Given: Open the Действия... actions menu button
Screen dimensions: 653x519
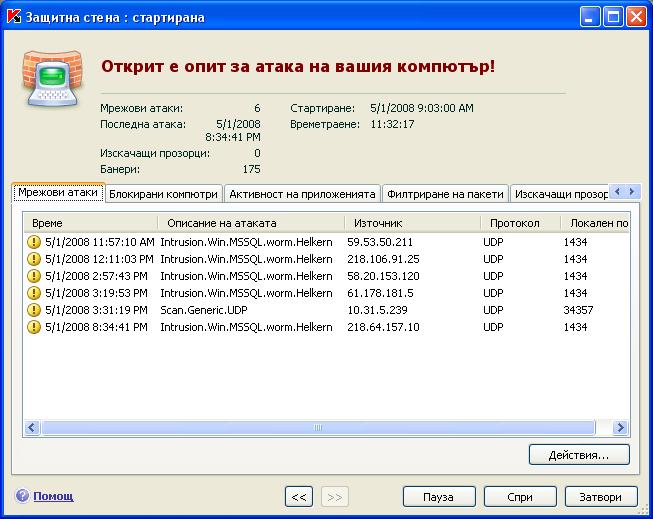Looking at the screenshot, I should tap(579, 455).
